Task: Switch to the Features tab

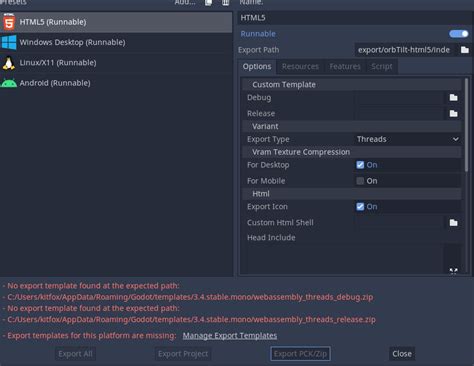Action: 345,67
